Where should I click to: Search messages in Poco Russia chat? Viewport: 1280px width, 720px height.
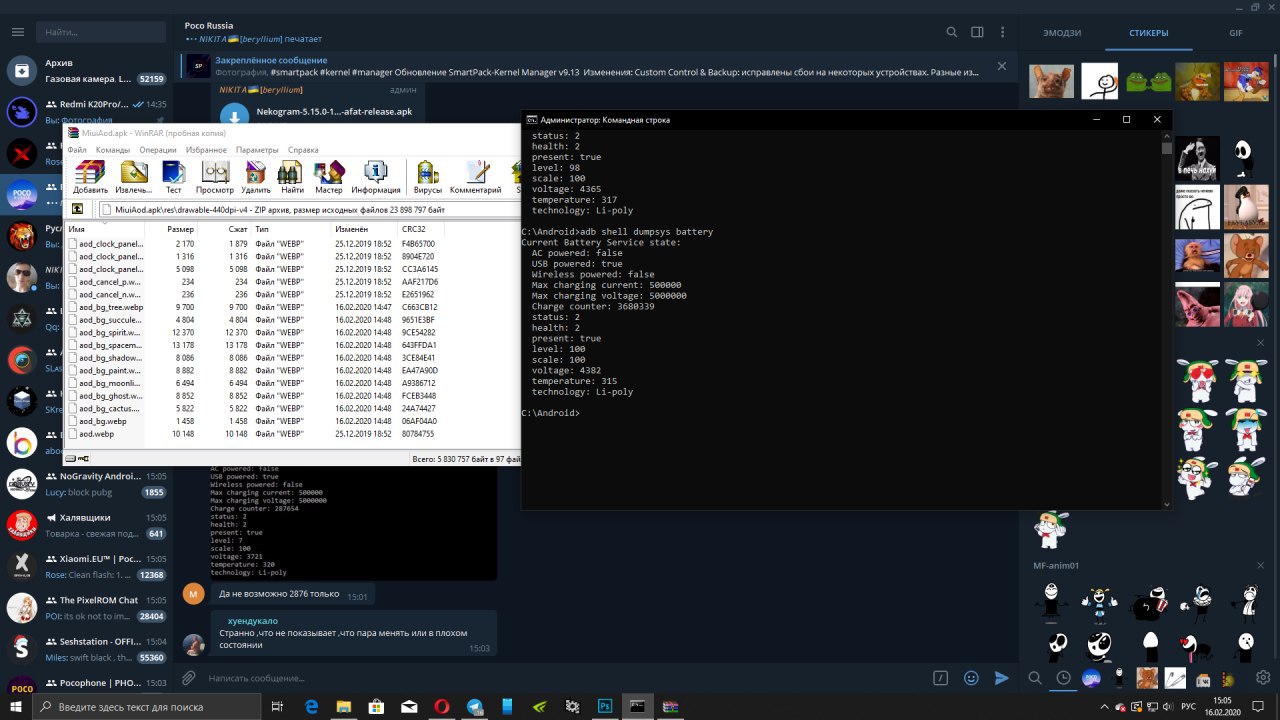click(x=952, y=32)
